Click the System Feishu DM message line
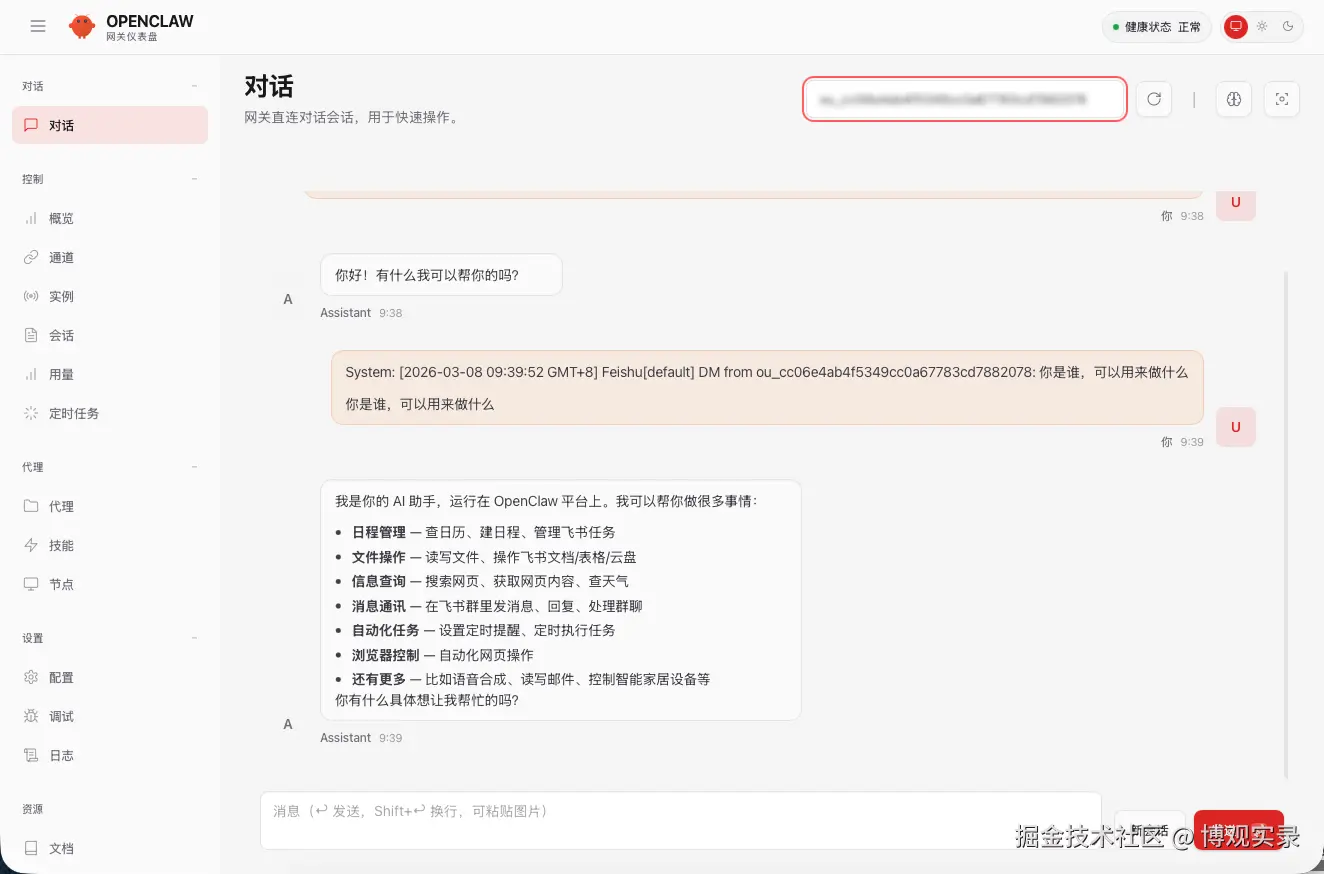 coord(766,372)
